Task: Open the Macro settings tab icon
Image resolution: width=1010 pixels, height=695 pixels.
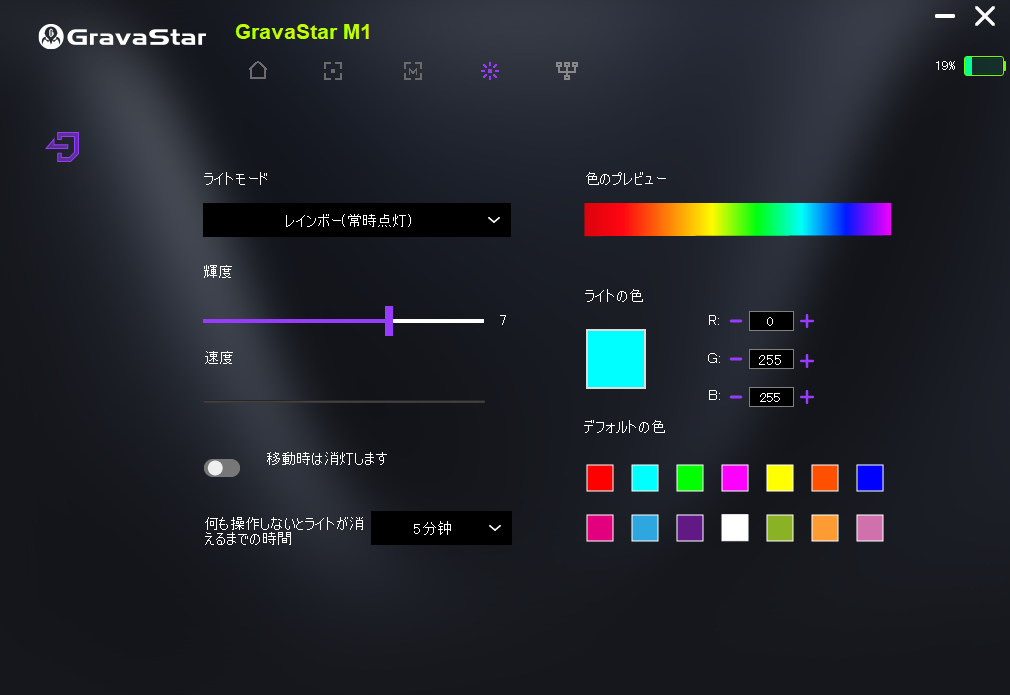Action: tap(412, 70)
